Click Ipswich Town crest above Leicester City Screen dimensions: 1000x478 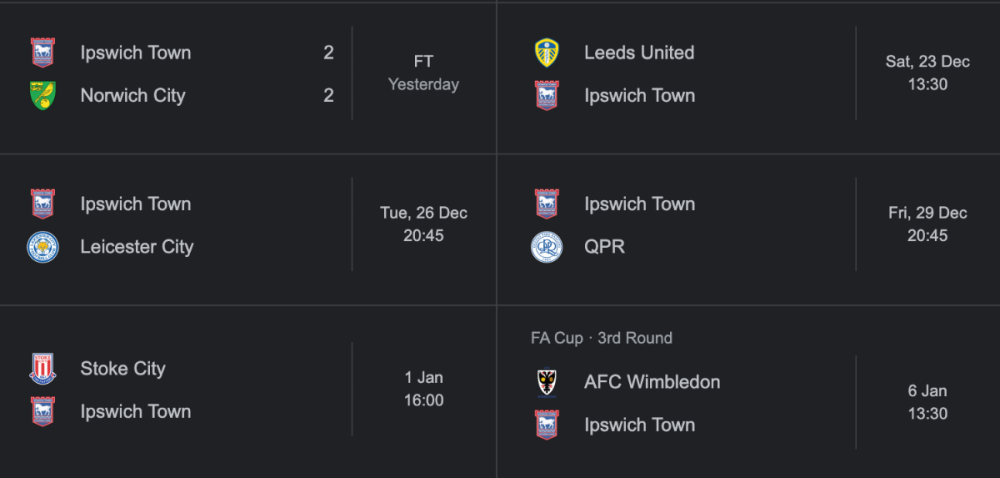(x=43, y=204)
